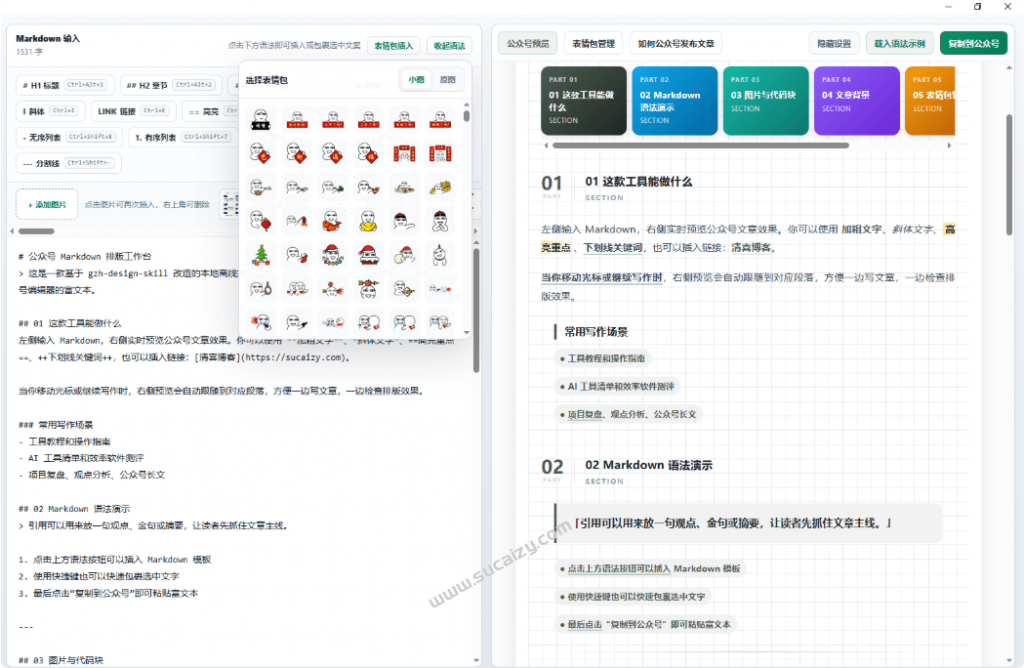Click the '1531 字' word count

coord(29,52)
